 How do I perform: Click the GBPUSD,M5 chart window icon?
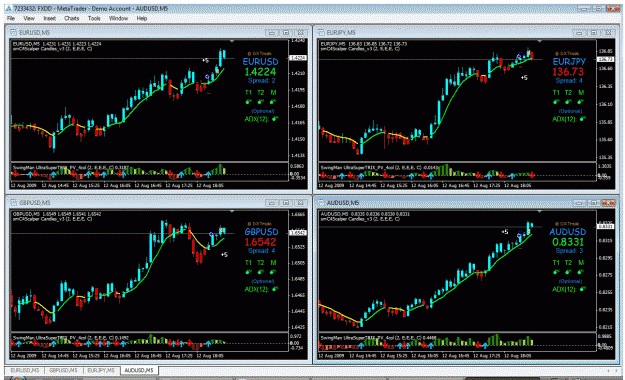pyautogui.click(x=13, y=203)
